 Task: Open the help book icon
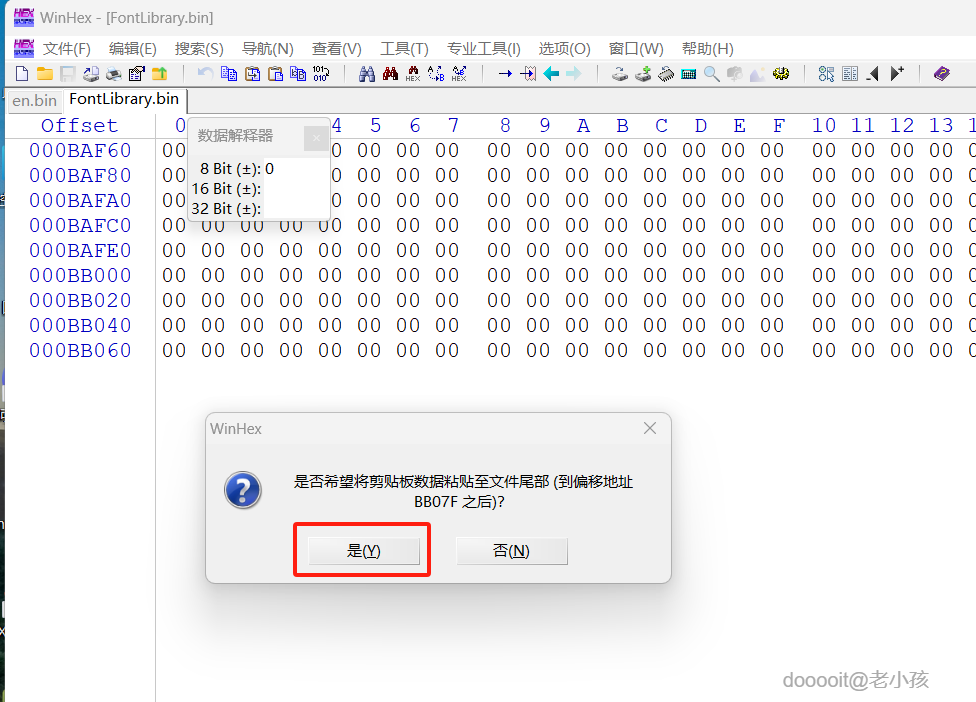941,73
